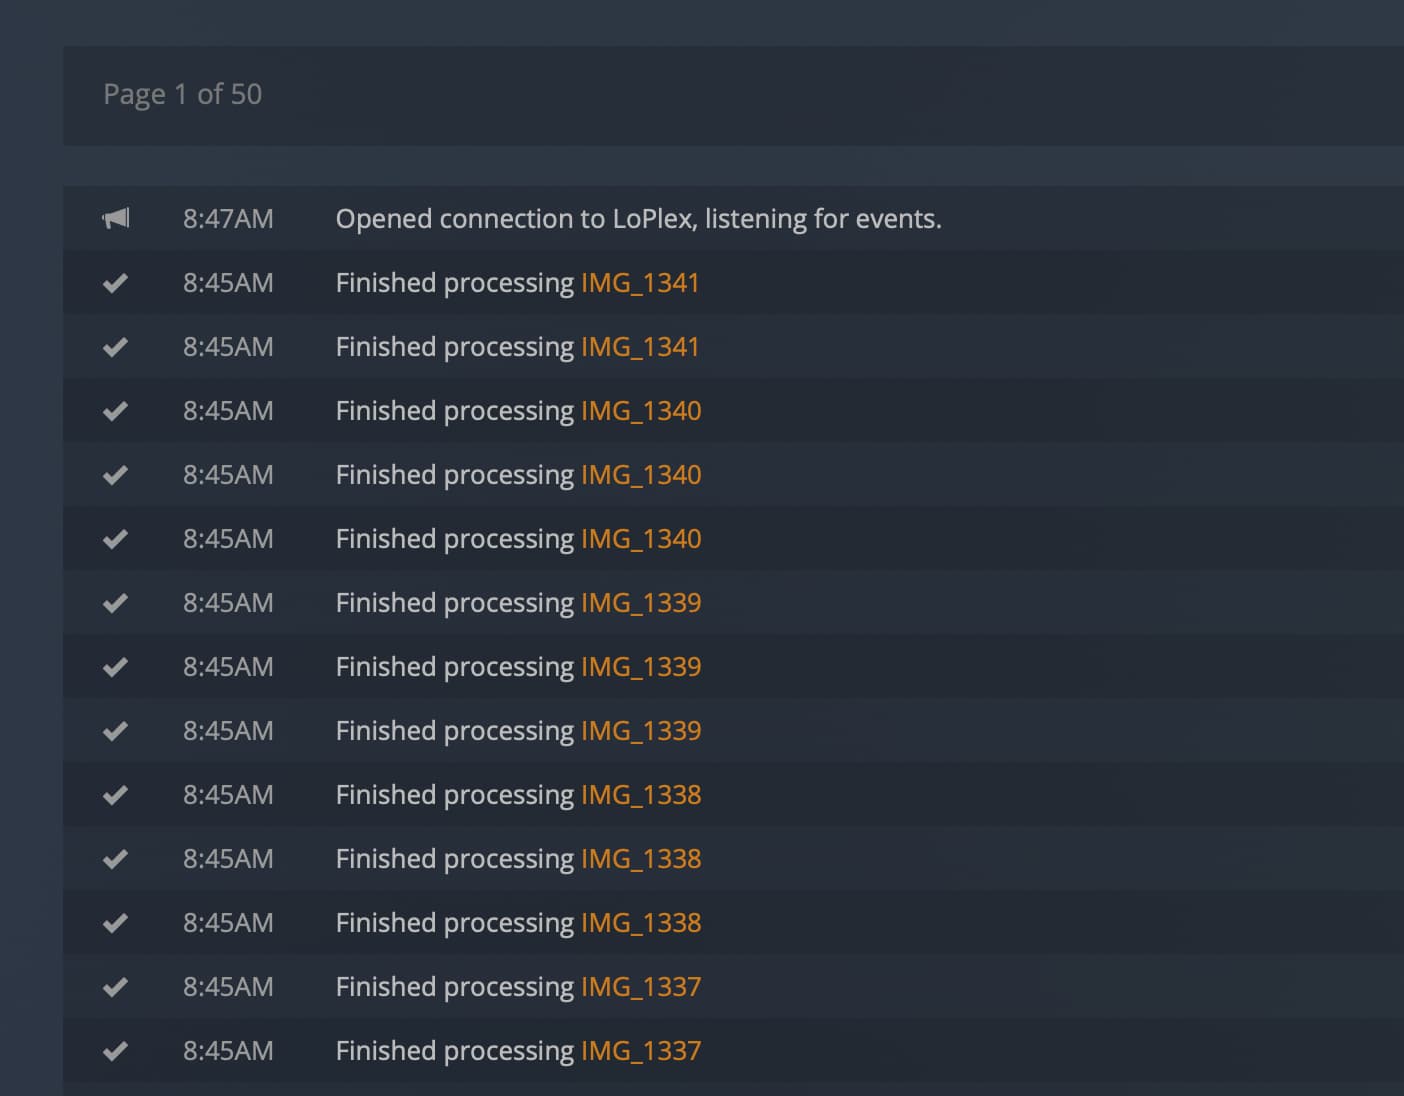Click the checkmark icon of topmost IMG_1341 entry
This screenshot has height=1096, width=1404.
click(x=116, y=283)
